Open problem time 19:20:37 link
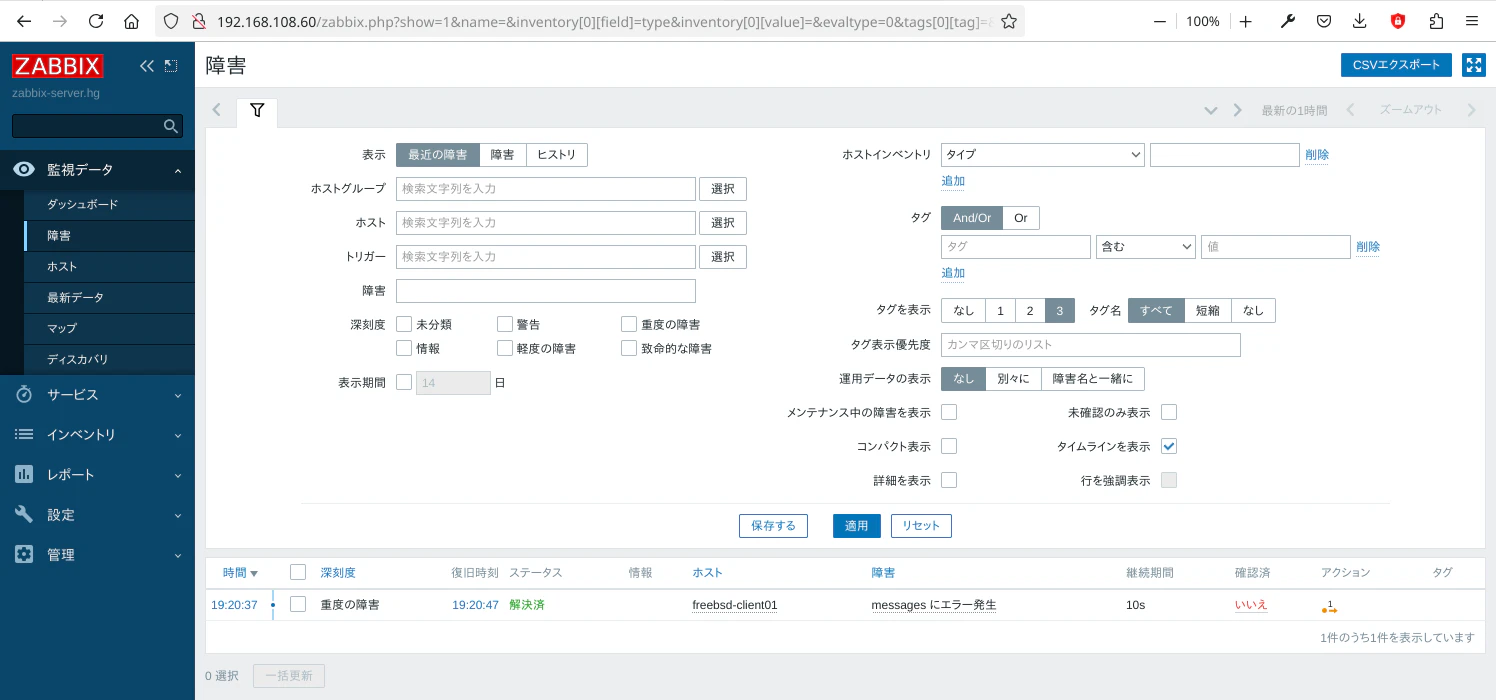1496x700 pixels. [x=234, y=605]
